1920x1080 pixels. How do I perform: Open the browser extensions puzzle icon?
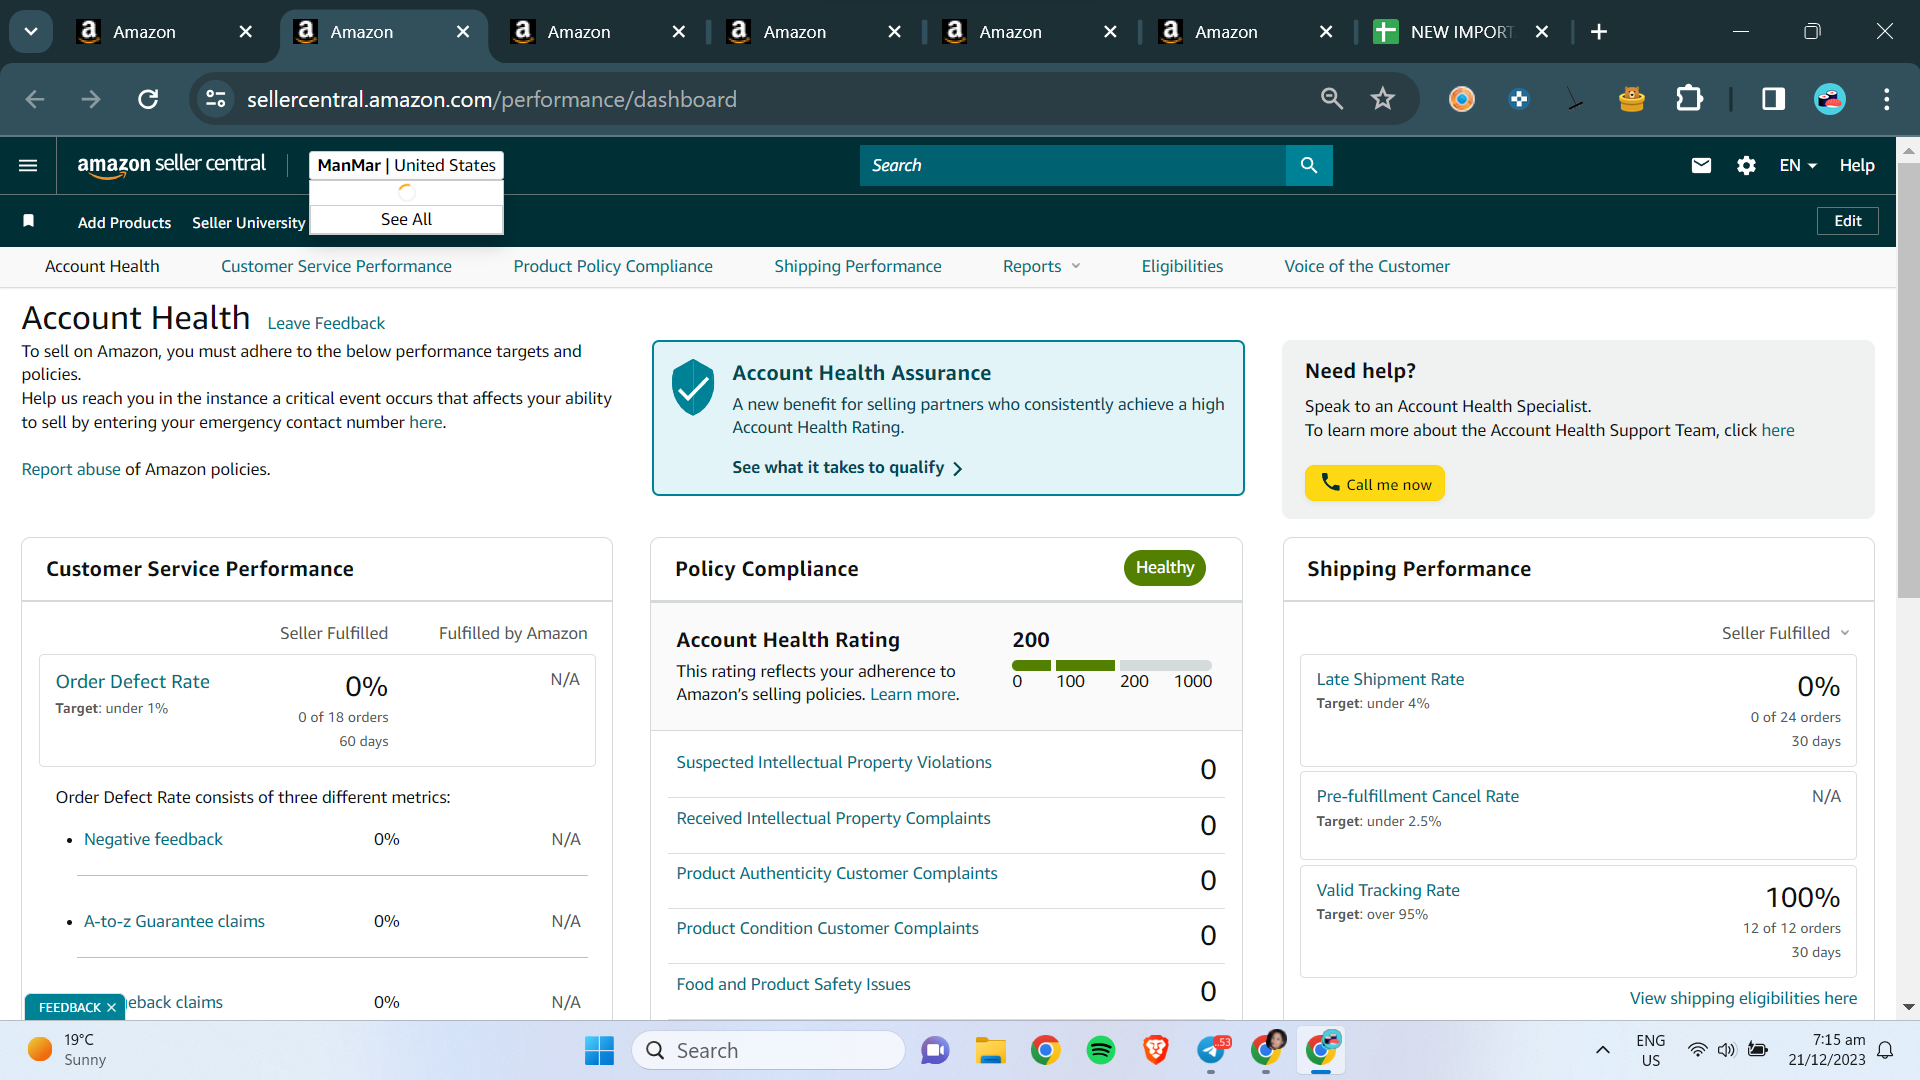tap(1689, 99)
